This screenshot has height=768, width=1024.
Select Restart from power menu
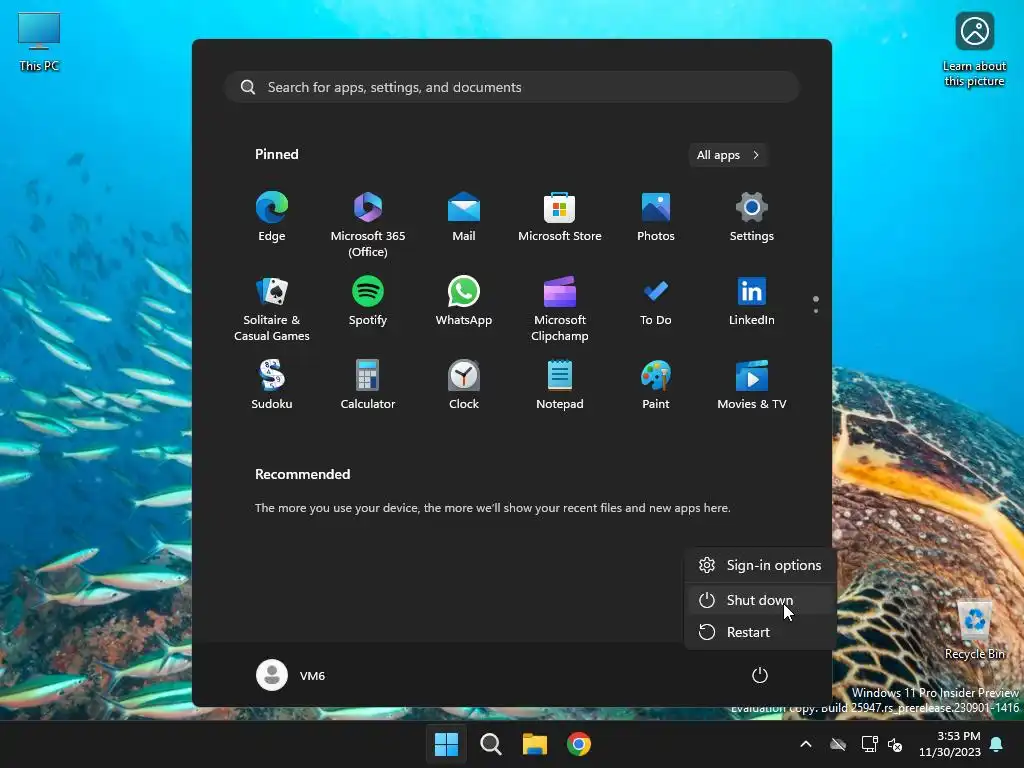(760, 632)
